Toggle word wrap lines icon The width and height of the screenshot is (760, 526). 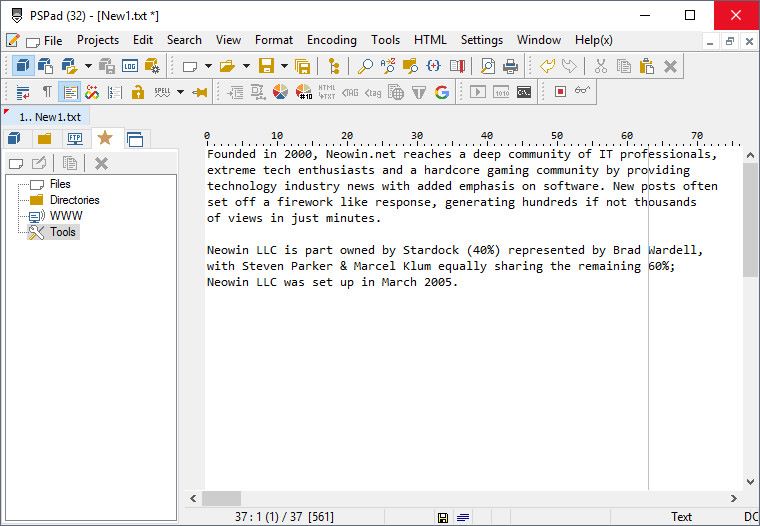(x=23, y=92)
